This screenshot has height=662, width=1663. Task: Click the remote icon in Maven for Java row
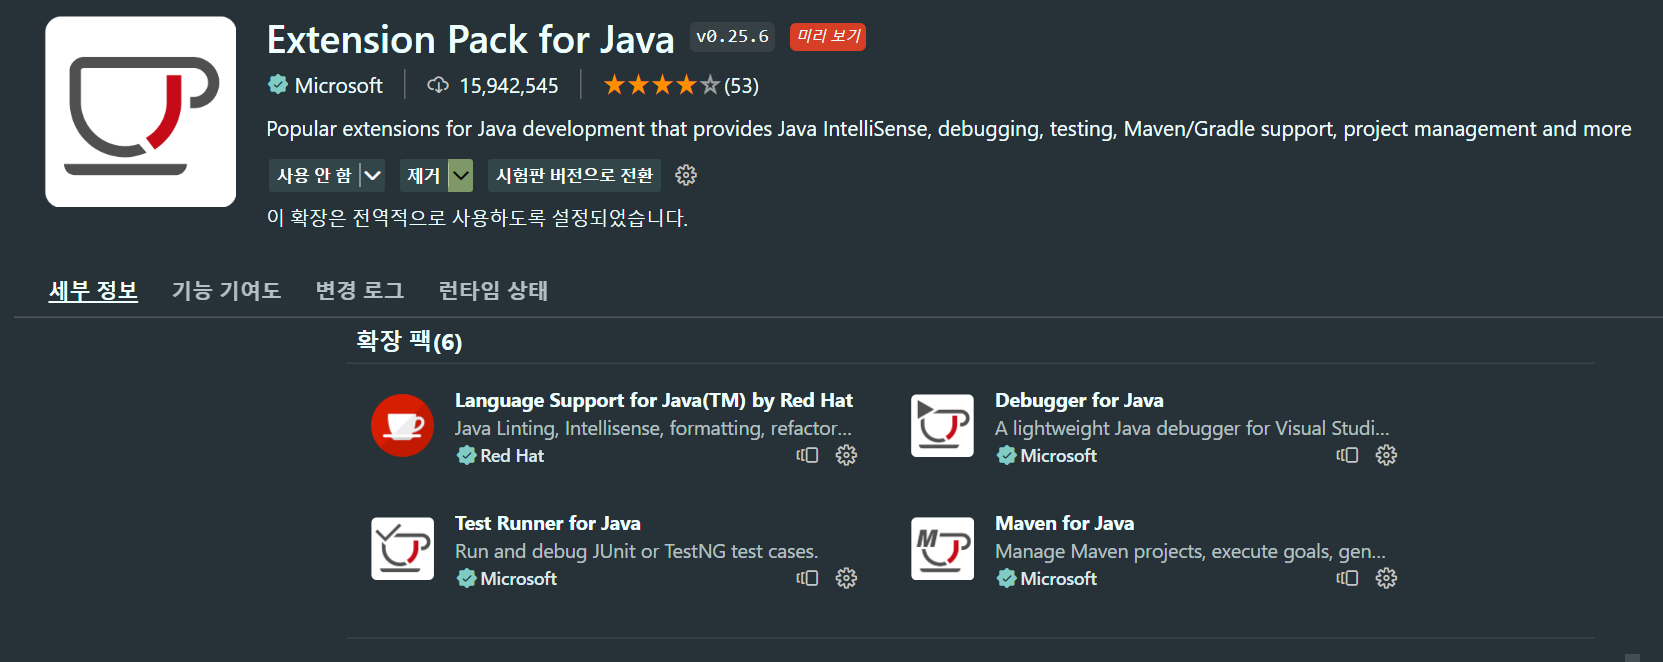coord(1347,578)
